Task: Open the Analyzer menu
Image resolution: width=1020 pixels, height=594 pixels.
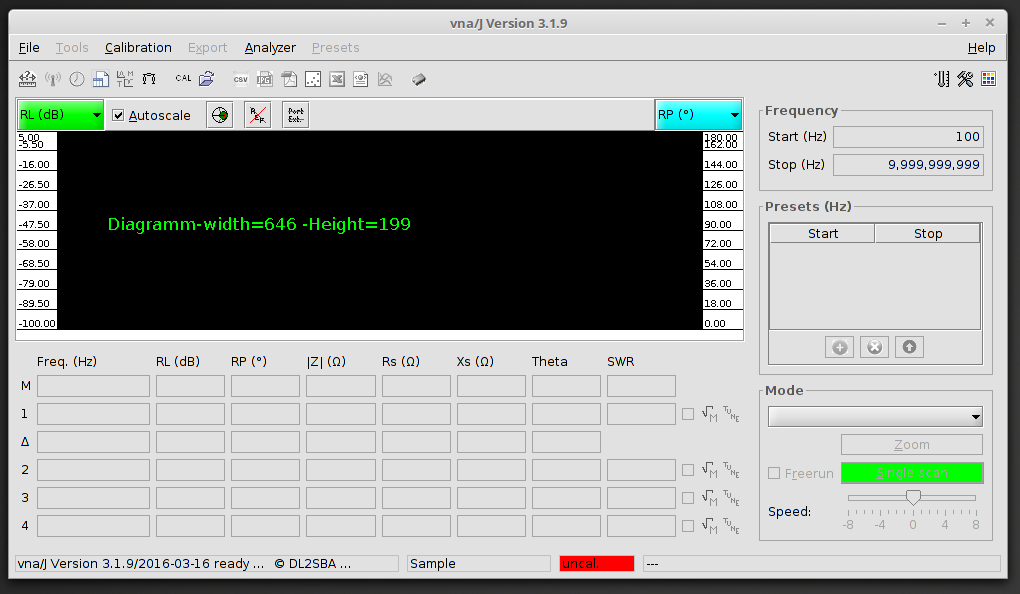Action: tap(270, 47)
